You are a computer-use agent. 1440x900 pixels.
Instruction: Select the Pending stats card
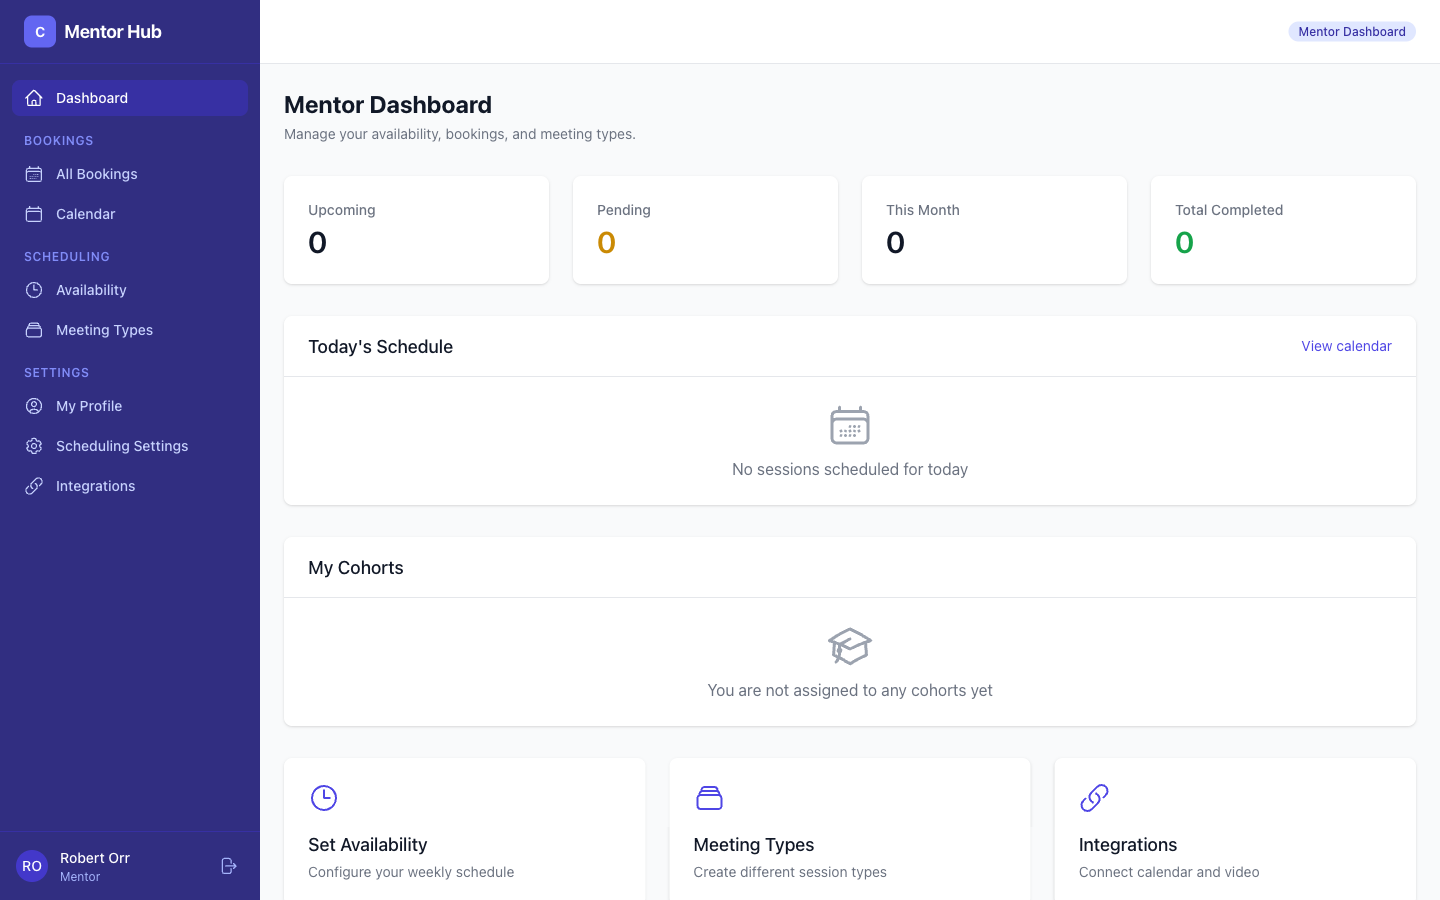coord(705,229)
